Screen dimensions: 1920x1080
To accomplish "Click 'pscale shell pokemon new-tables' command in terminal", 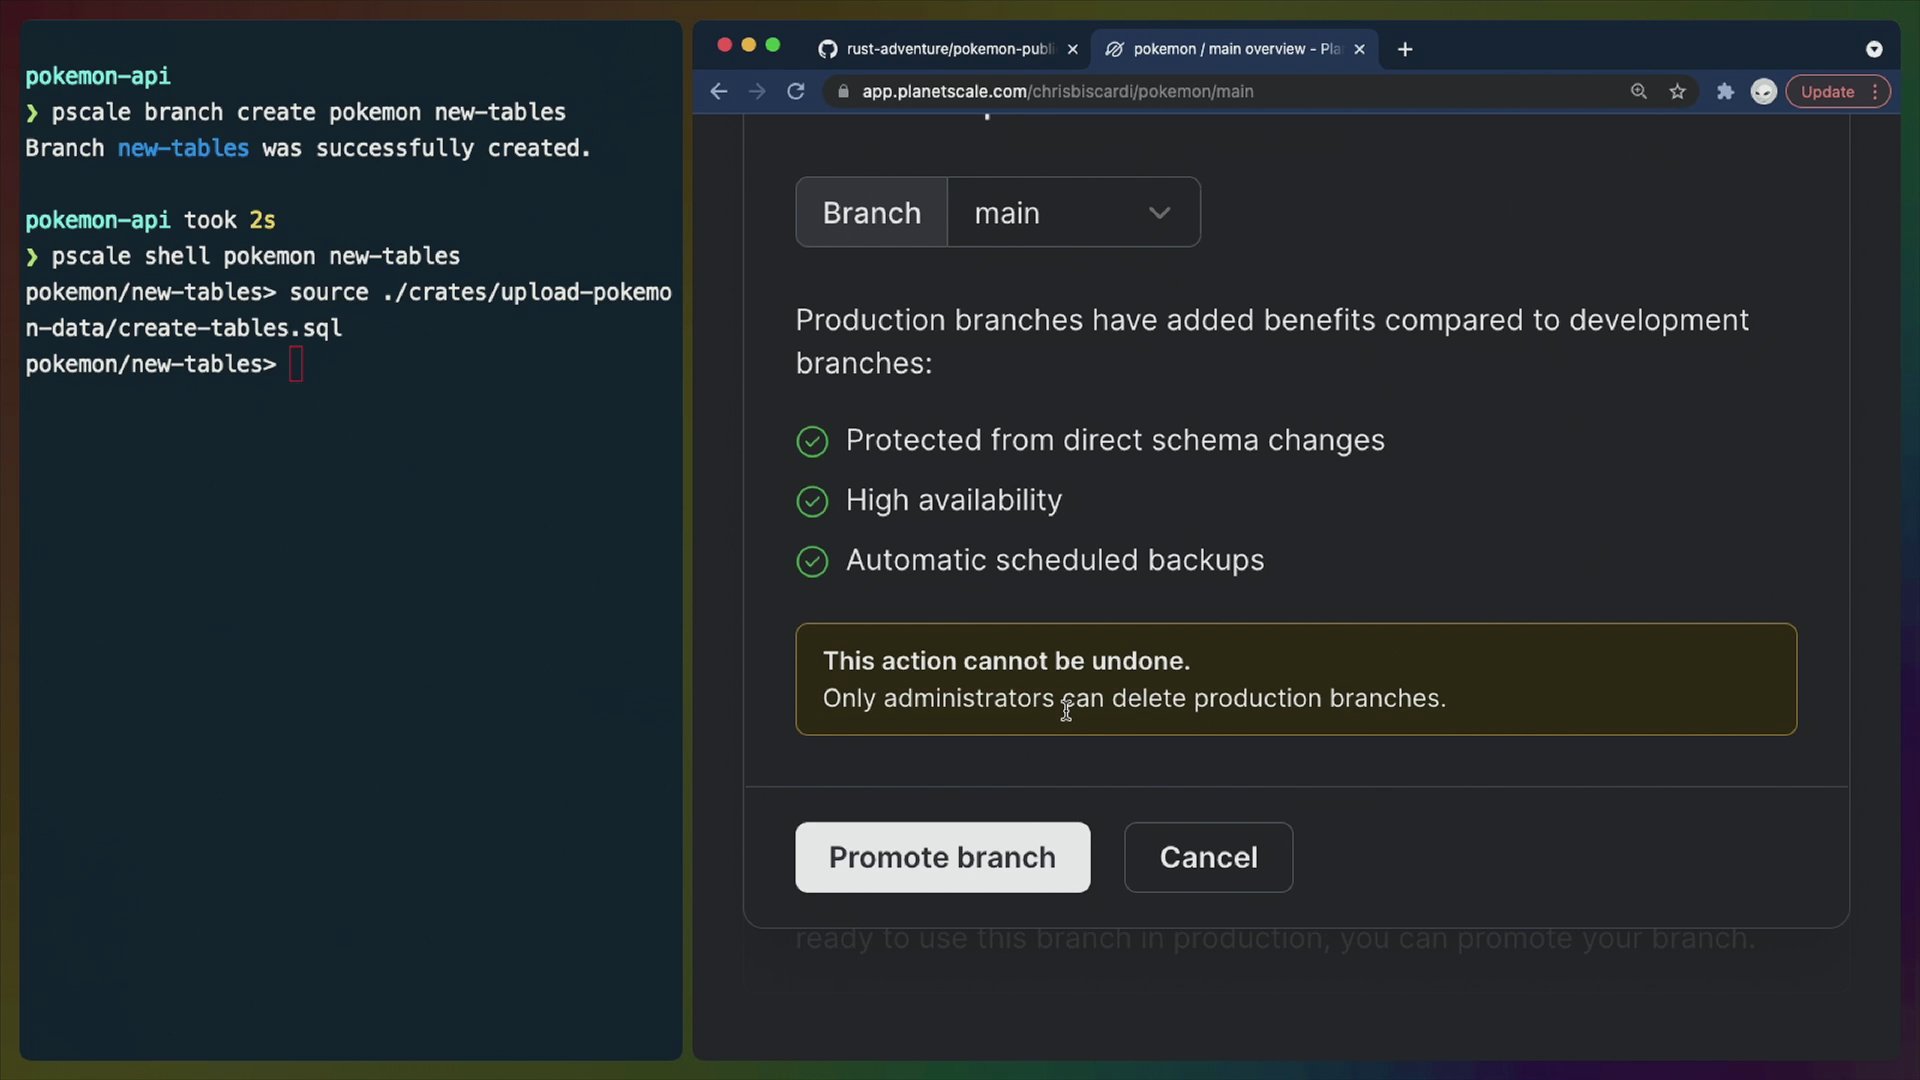I will tap(256, 256).
